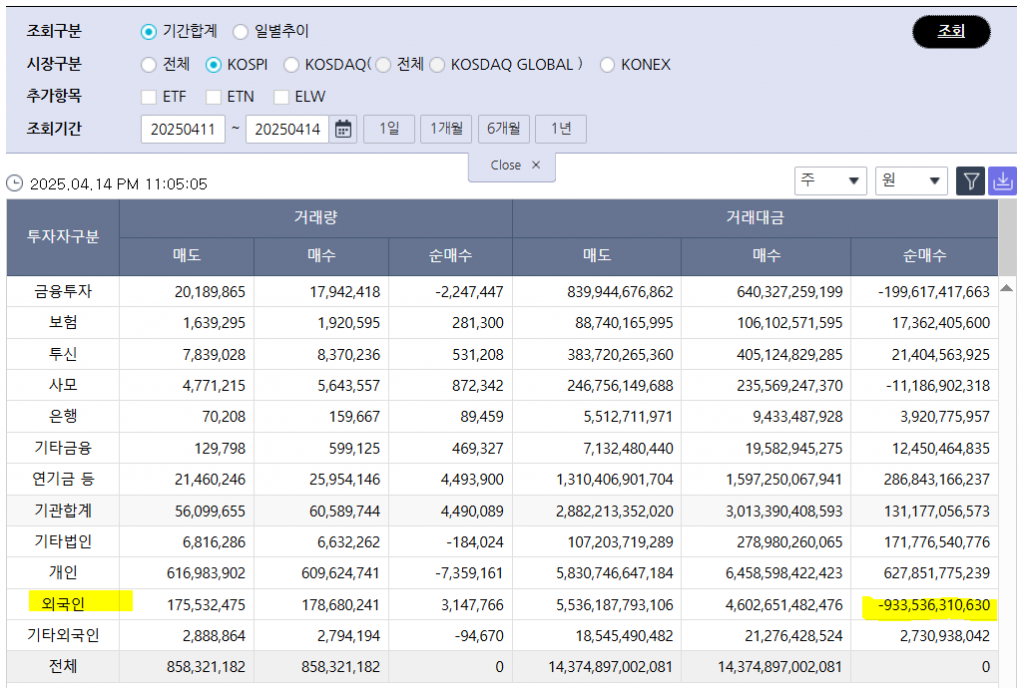Viewport: 1024px width, 688px height.
Task: Select the 일별추이 radio option
Action: click(x=241, y=32)
